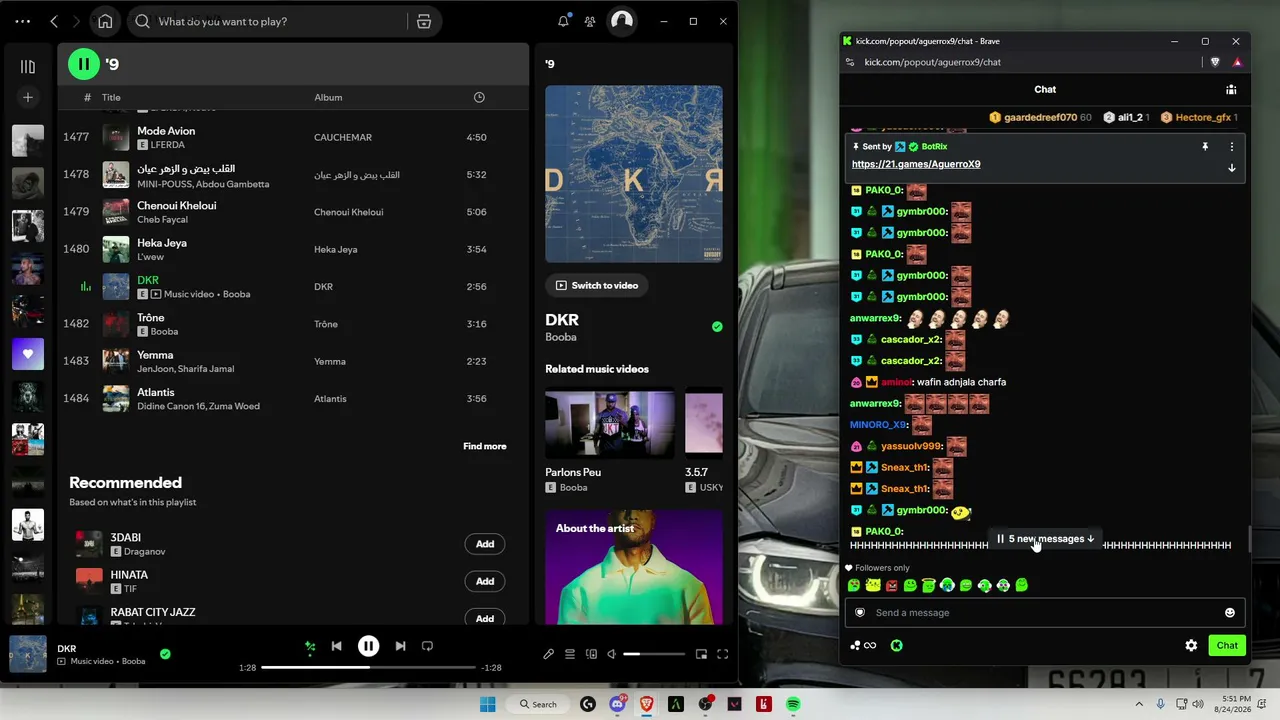The width and height of the screenshot is (1280, 720).
Task: Open Discord from the taskbar
Action: [x=617, y=704]
